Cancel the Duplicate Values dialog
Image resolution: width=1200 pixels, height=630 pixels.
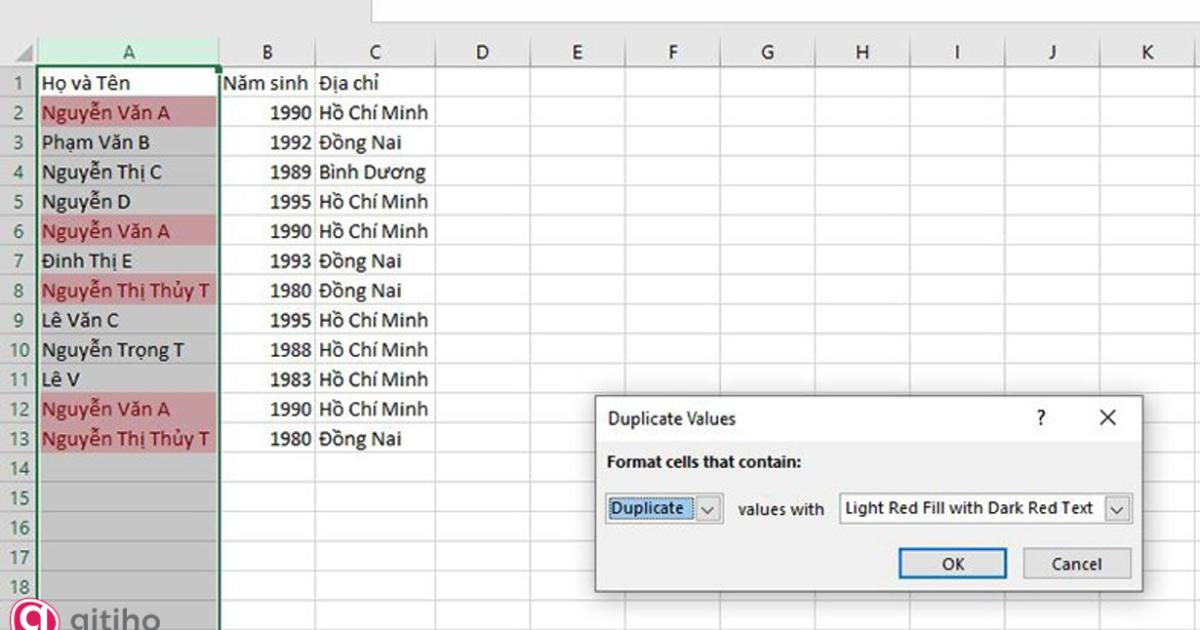pos(1076,563)
